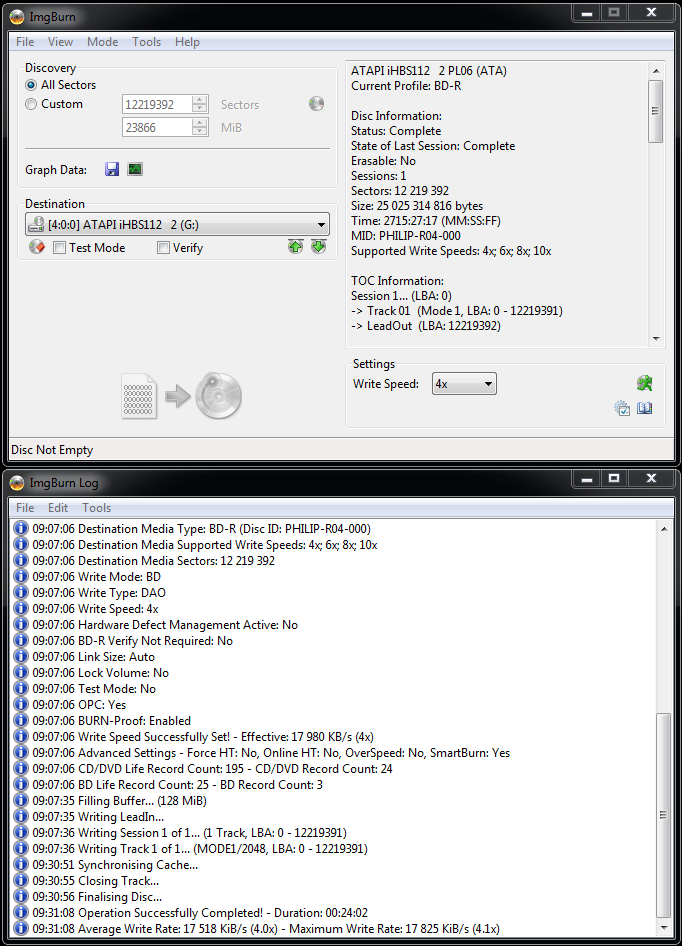Open File menu in ImgBurn Log window
682x946 pixels.
click(25, 507)
